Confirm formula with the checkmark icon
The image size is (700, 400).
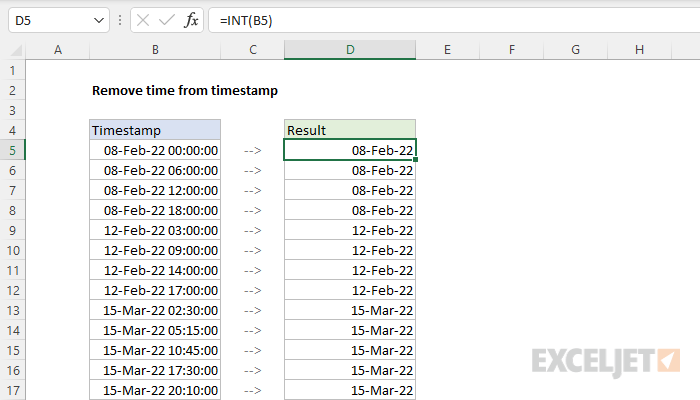coord(167,20)
